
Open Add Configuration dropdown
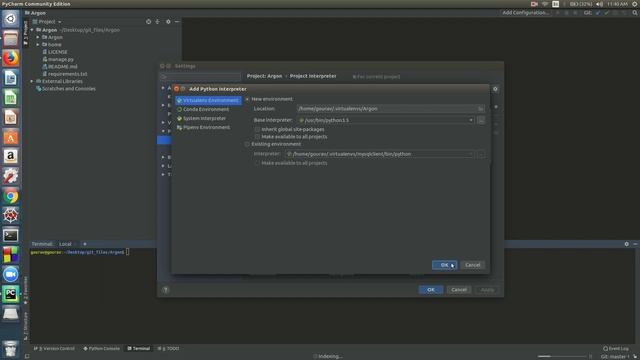pos(525,13)
